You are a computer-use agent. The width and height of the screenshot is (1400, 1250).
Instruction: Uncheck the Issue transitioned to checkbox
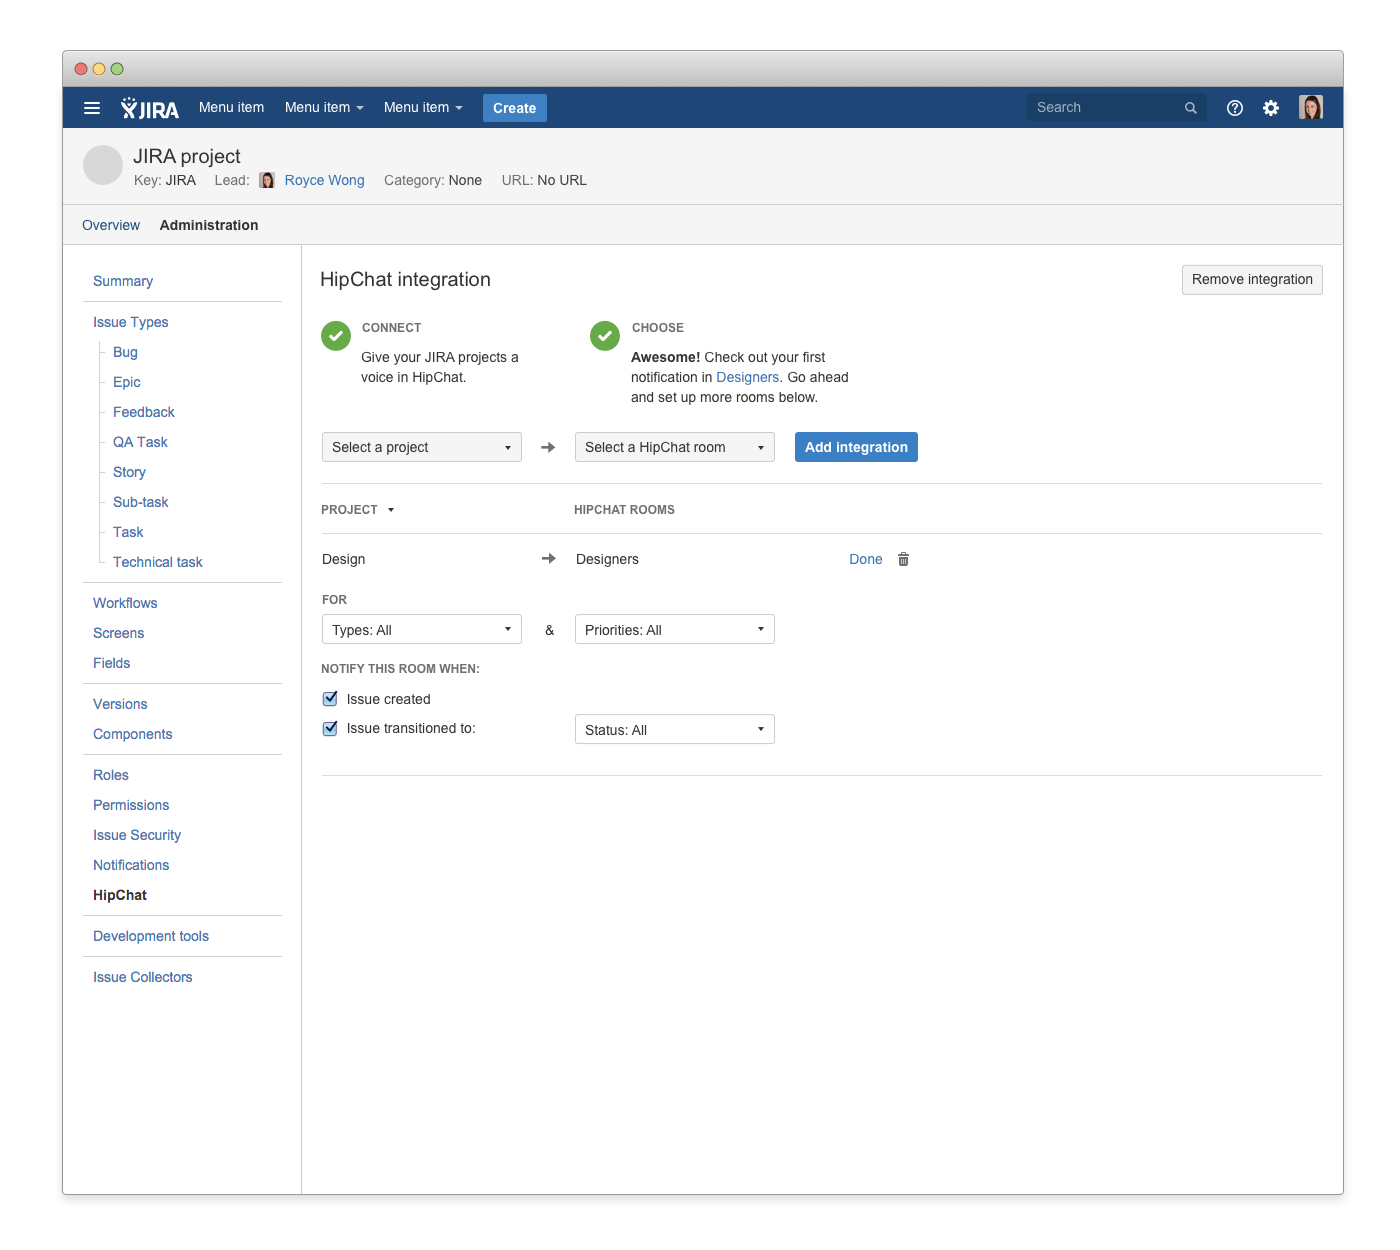(x=330, y=728)
